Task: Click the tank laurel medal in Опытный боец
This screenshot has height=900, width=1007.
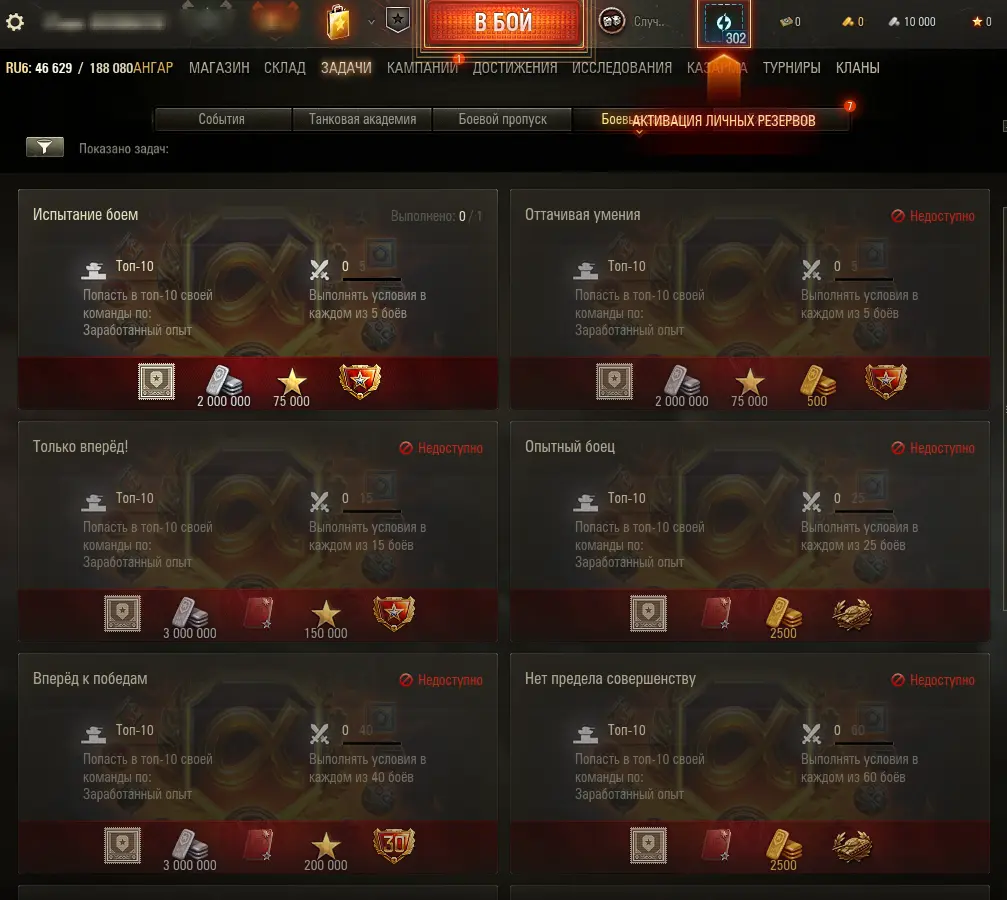Action: point(852,614)
